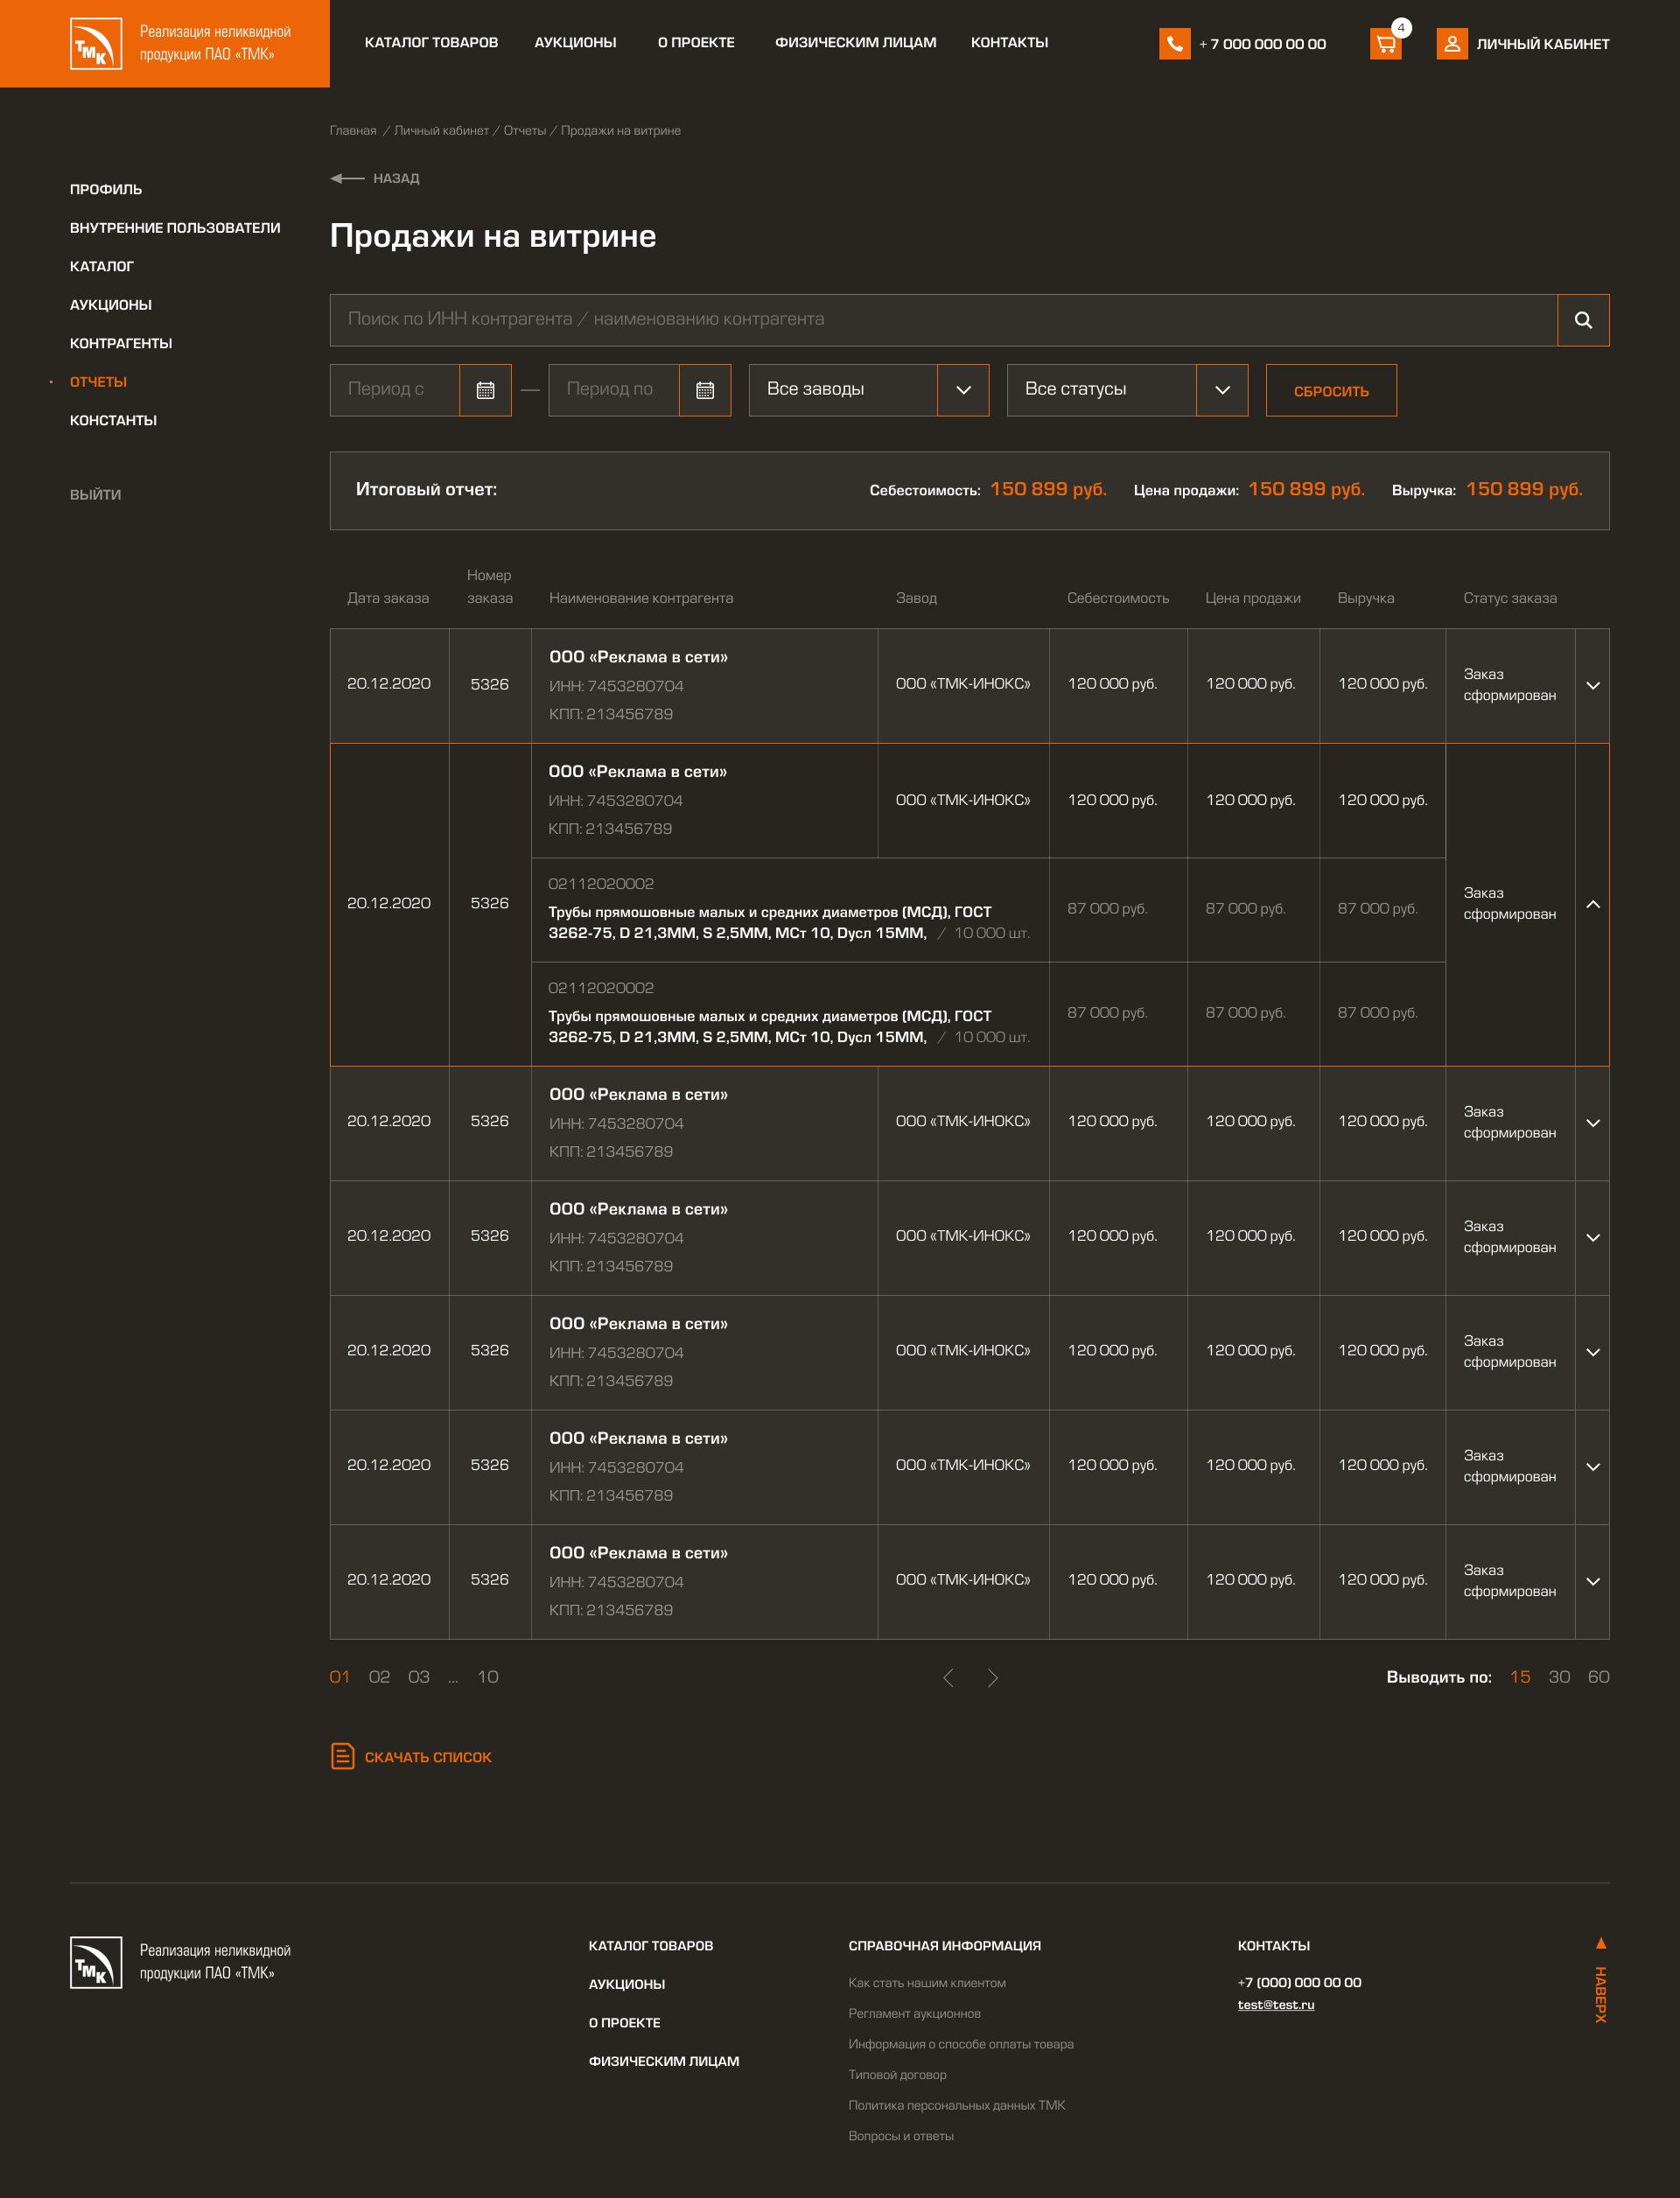This screenshot has height=2198, width=1680.
Task: Open the shopping cart icon
Action: pyautogui.click(x=1386, y=44)
